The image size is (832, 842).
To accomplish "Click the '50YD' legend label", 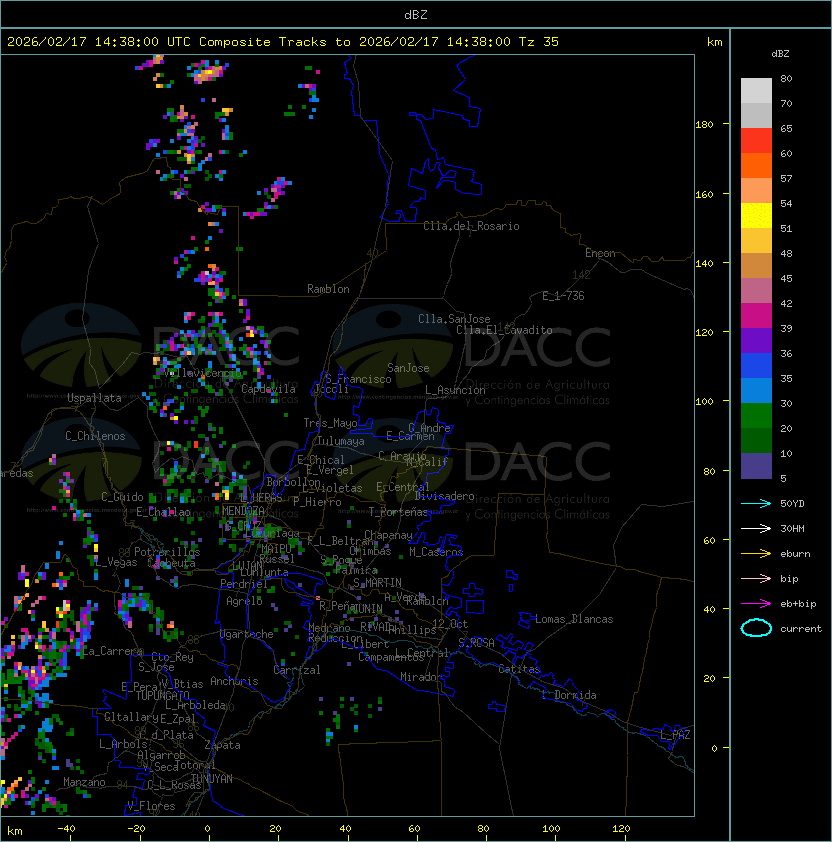I will [792, 504].
